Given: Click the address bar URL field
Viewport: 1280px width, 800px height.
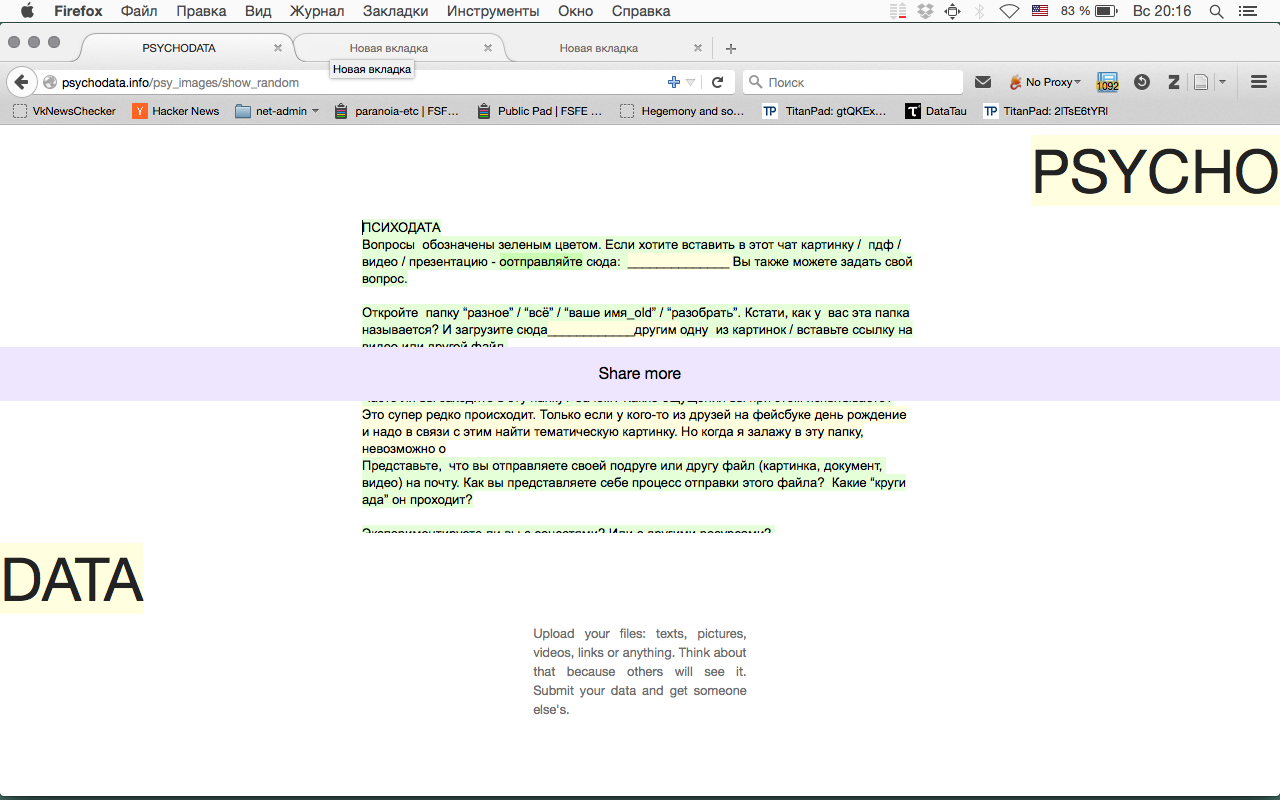Looking at the screenshot, I should (x=360, y=82).
